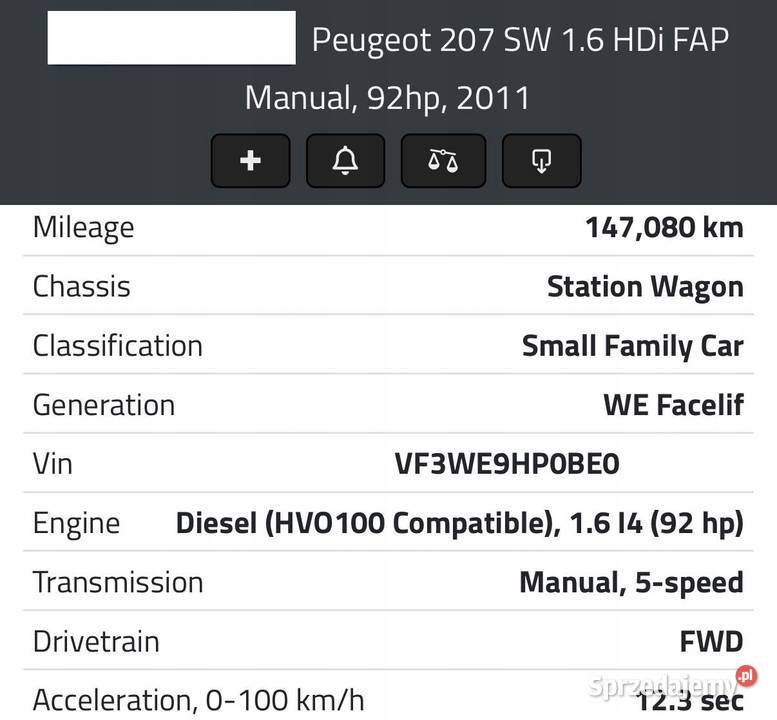Click the Manual, 92hp, 2011 subtitle

point(387,98)
